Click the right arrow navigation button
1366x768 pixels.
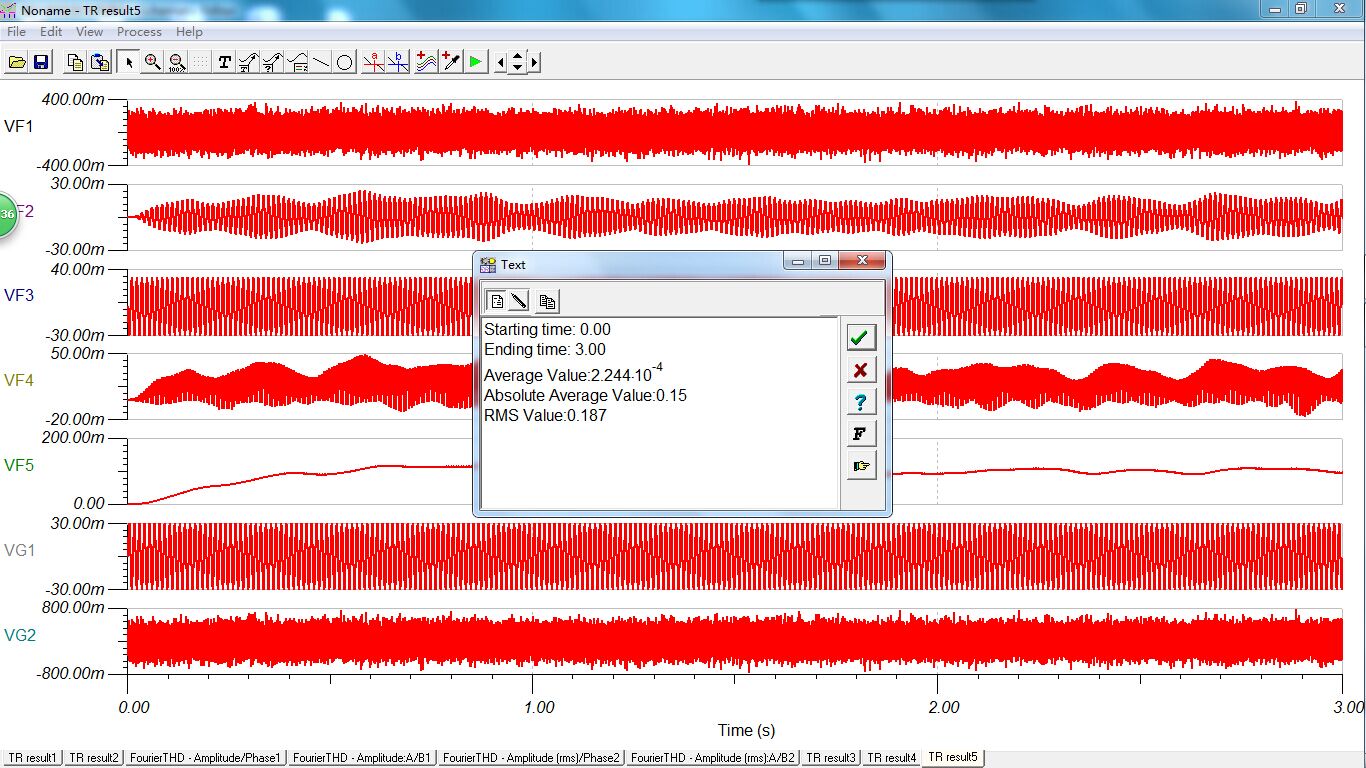coord(534,62)
